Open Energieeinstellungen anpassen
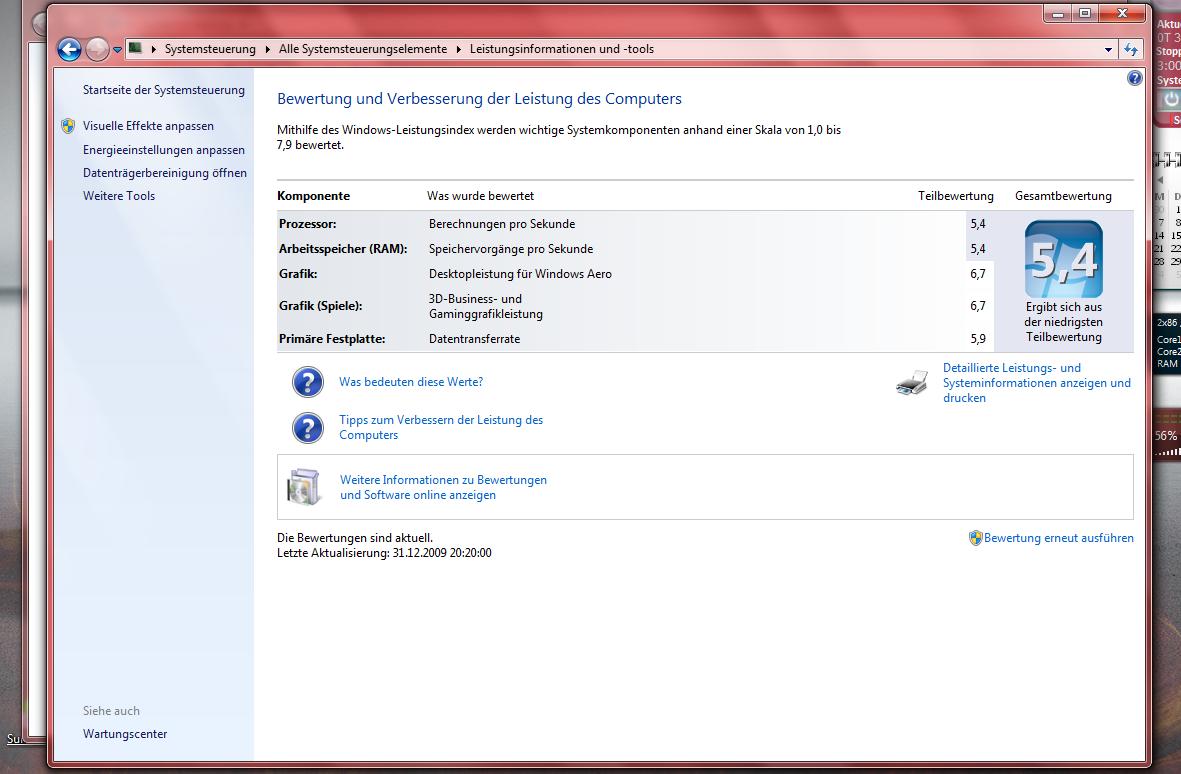The height and width of the screenshot is (774, 1181). [163, 150]
